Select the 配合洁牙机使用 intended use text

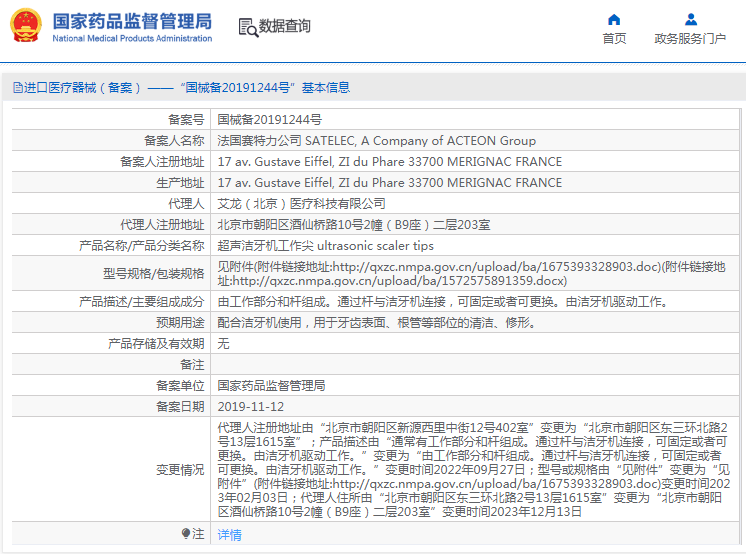pos(378,323)
